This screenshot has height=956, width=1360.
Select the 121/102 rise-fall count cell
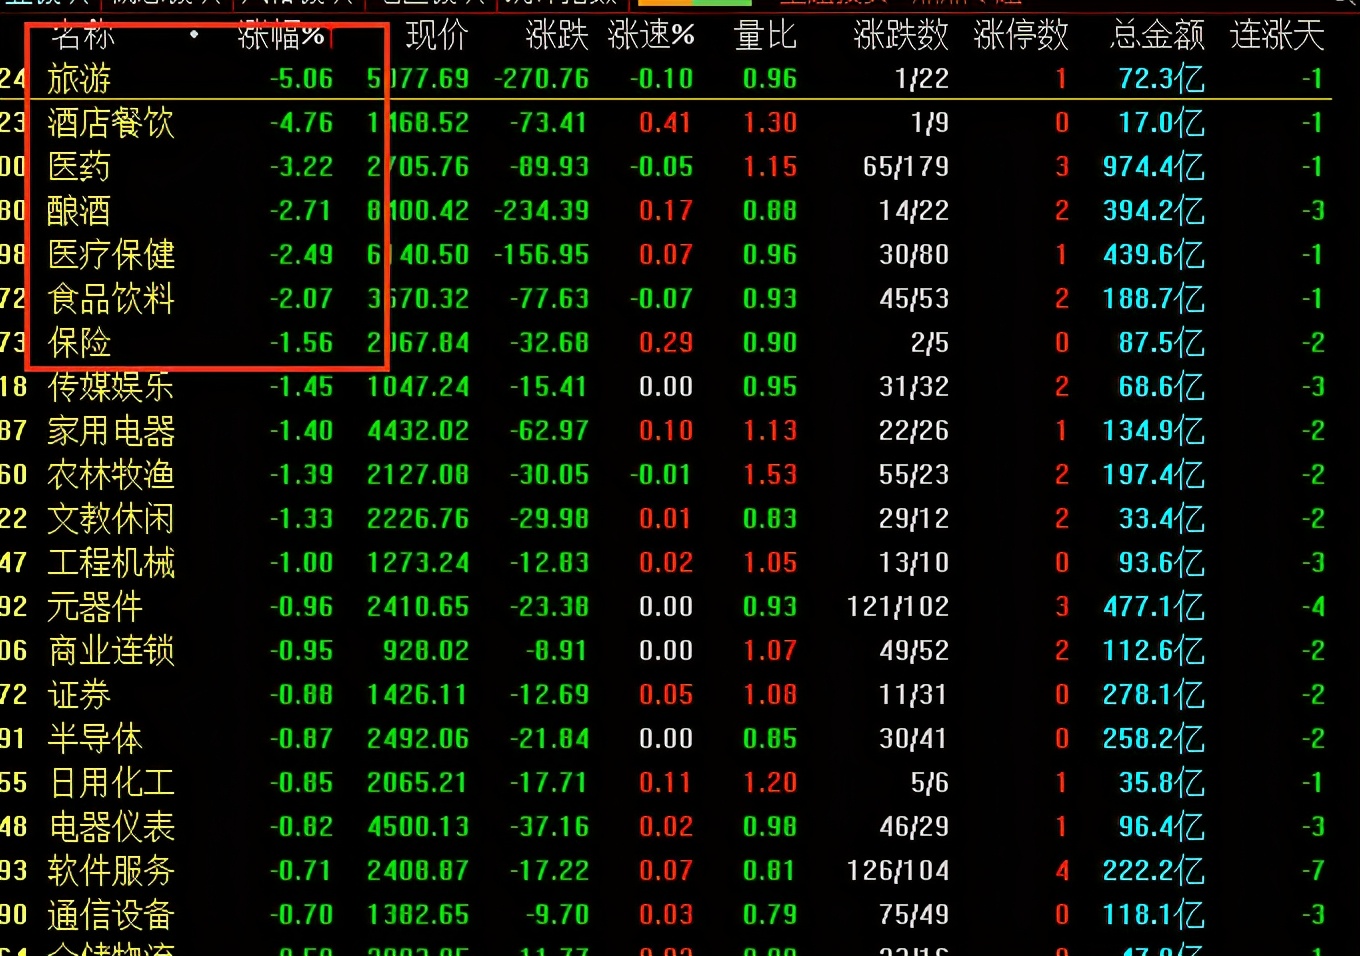898,606
